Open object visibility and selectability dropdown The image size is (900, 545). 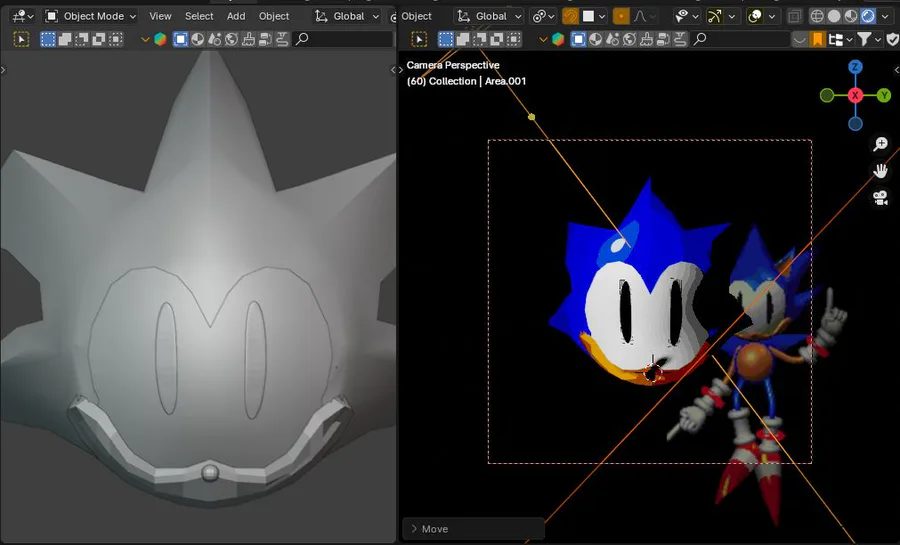685,16
